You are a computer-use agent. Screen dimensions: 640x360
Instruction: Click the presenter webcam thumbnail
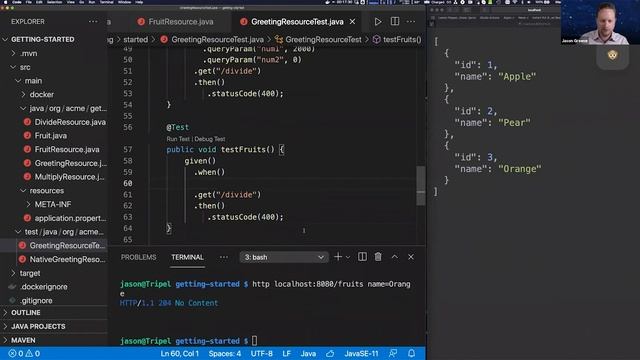click(600, 22)
